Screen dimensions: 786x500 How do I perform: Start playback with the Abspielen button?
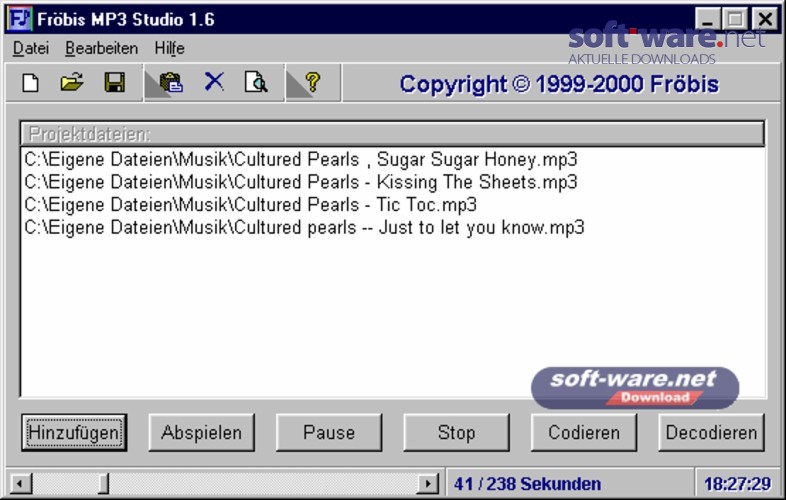[x=202, y=433]
